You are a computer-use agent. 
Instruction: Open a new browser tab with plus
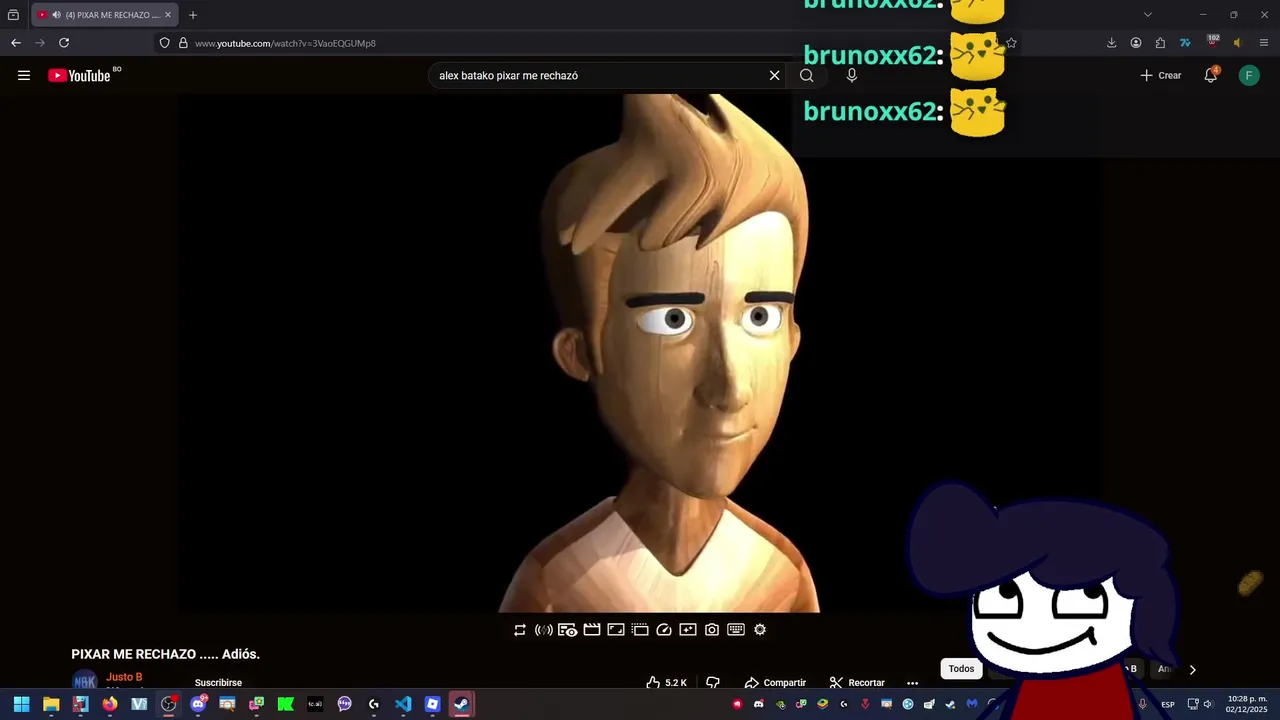coord(193,15)
